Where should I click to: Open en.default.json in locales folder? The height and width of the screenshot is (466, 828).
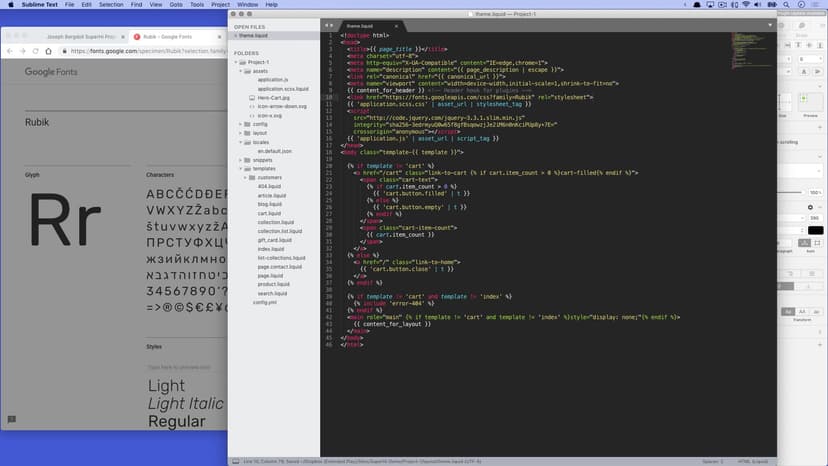point(273,151)
